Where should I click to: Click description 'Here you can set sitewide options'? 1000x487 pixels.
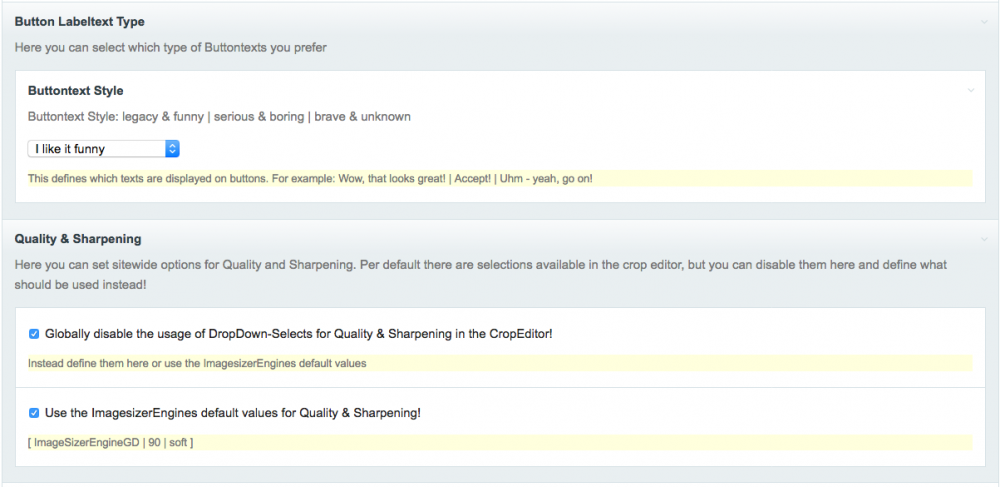click(x=300, y=265)
